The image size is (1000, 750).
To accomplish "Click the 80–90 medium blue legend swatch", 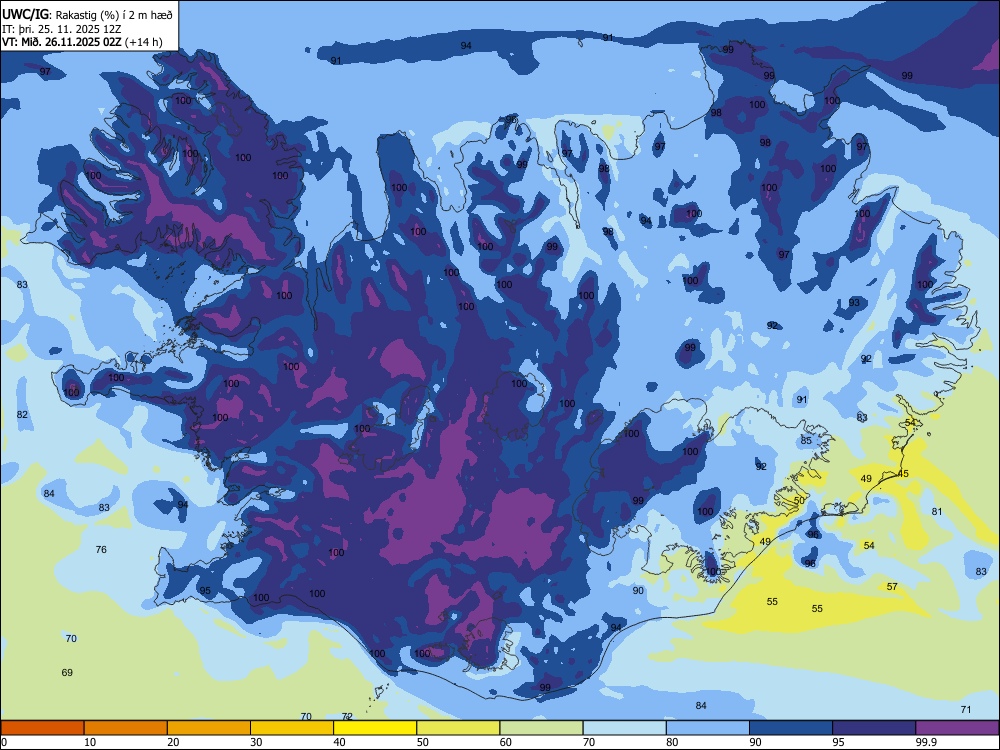I will (708, 728).
